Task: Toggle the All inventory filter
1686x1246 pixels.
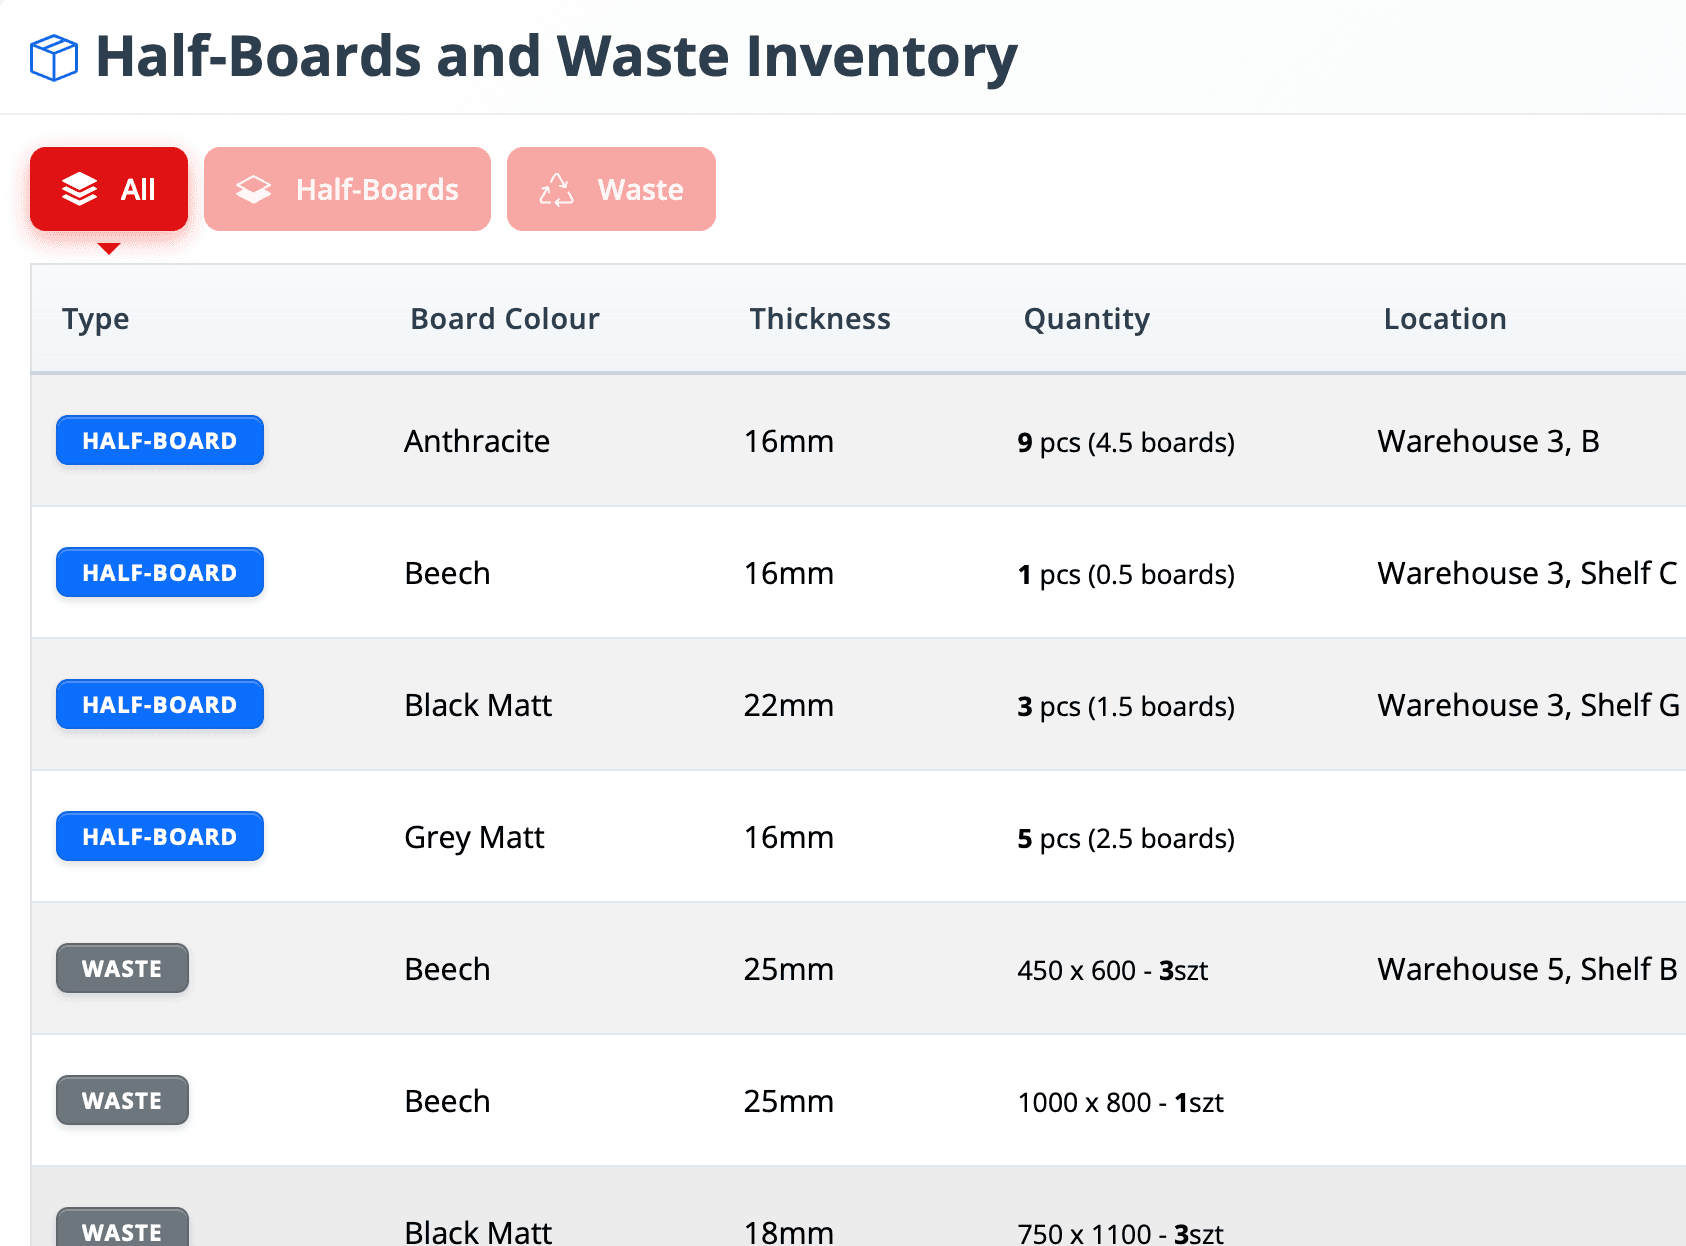Action: 108,188
